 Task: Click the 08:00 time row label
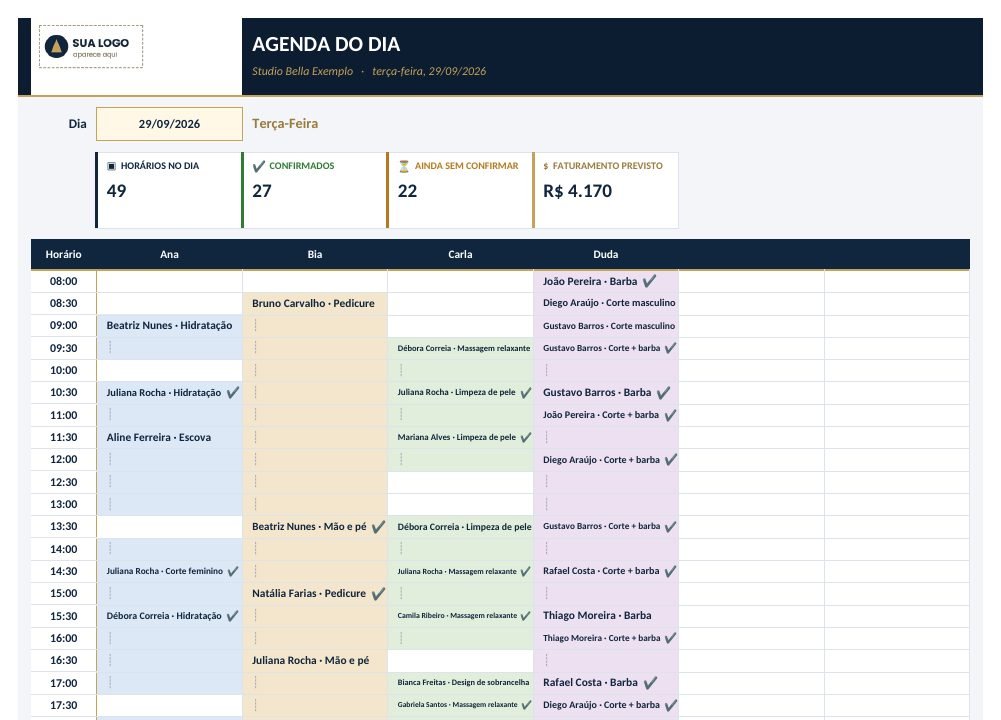(x=63, y=281)
